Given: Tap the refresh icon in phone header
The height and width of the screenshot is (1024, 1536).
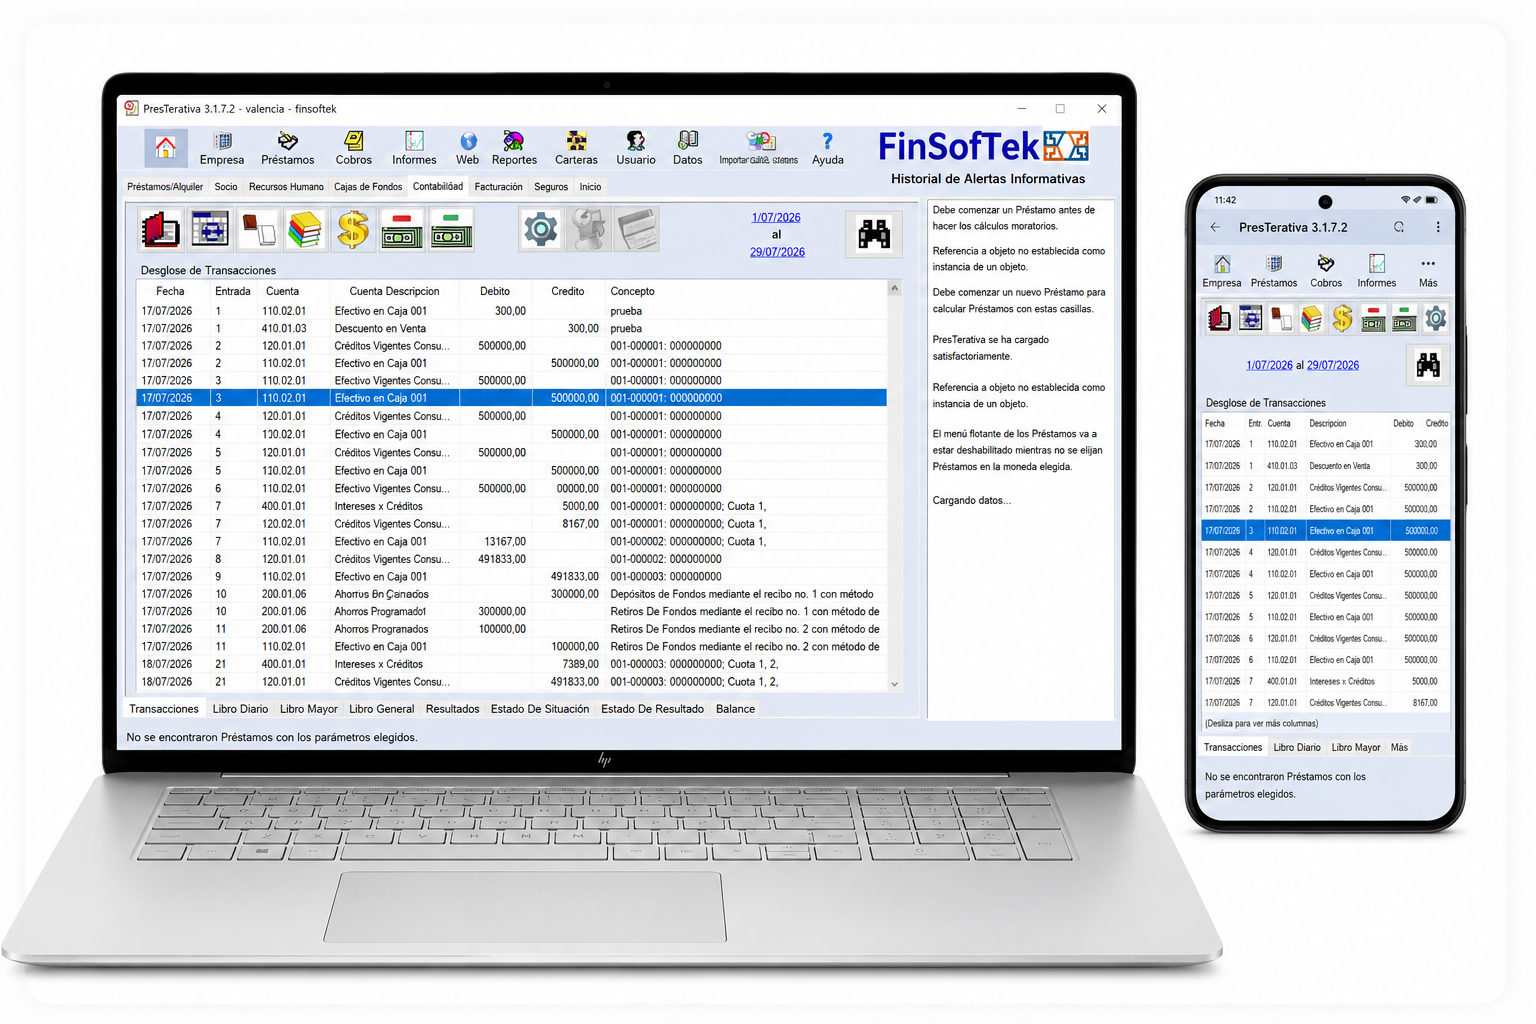Looking at the screenshot, I should pos(1399,227).
